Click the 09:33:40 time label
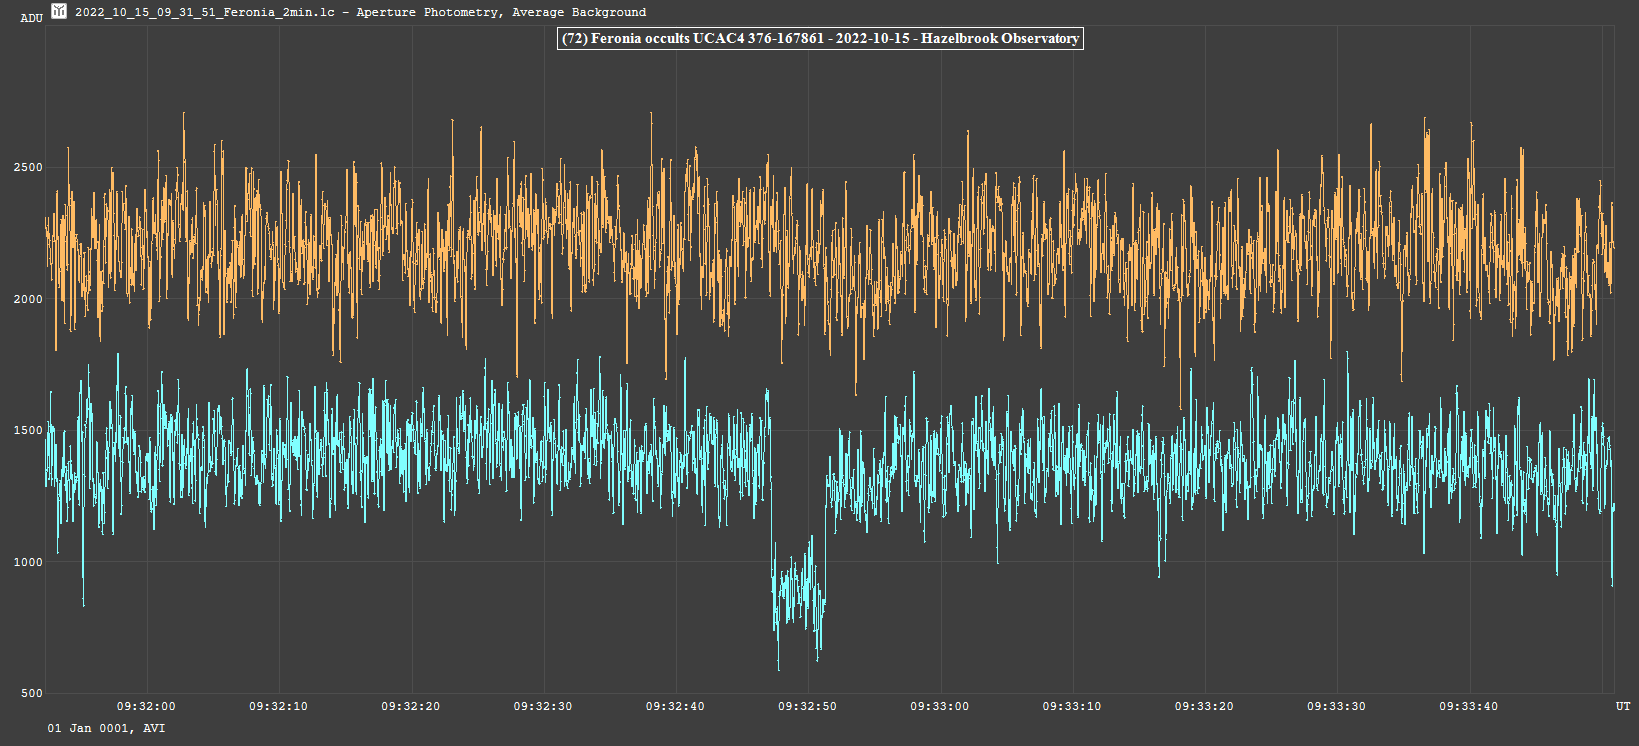Viewport: 1639px width, 746px height. tap(1469, 706)
